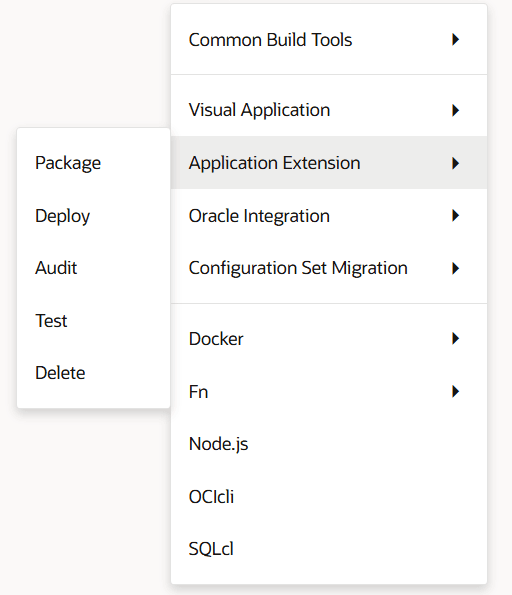Select Application Extension menu item
The image size is (512, 595).
329,163
